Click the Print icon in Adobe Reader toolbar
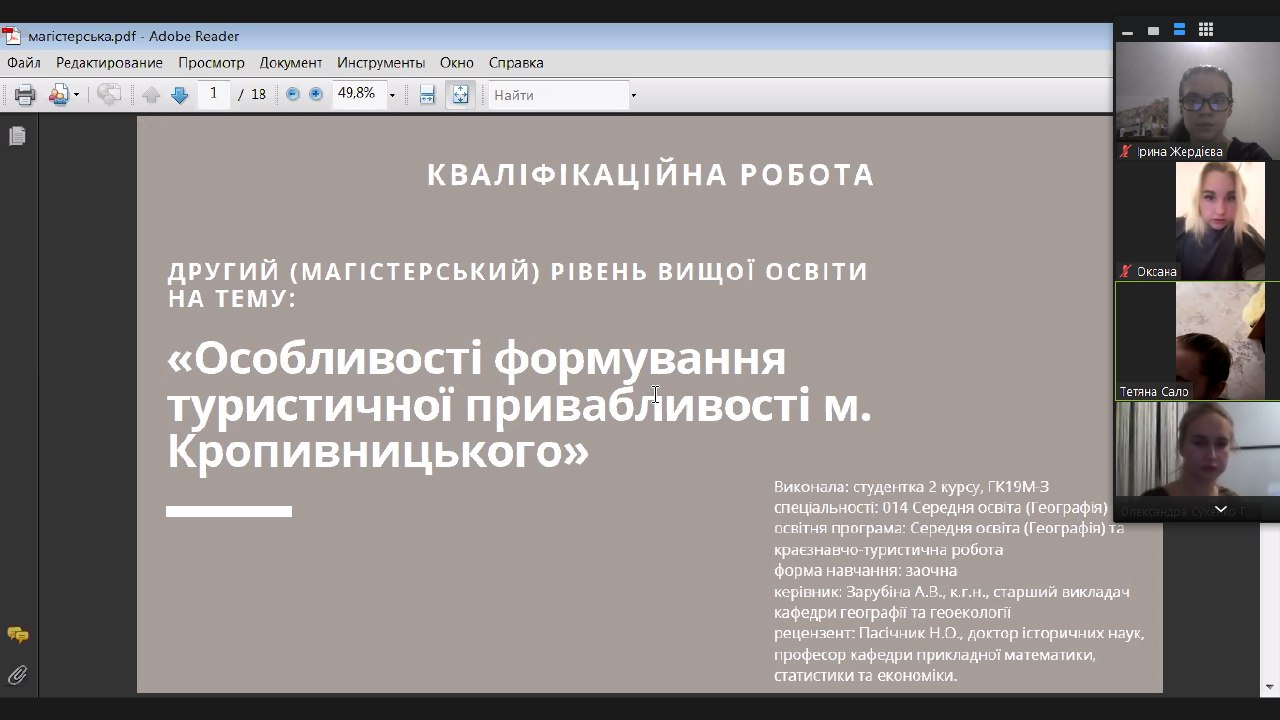The image size is (1280, 720). (x=24, y=95)
